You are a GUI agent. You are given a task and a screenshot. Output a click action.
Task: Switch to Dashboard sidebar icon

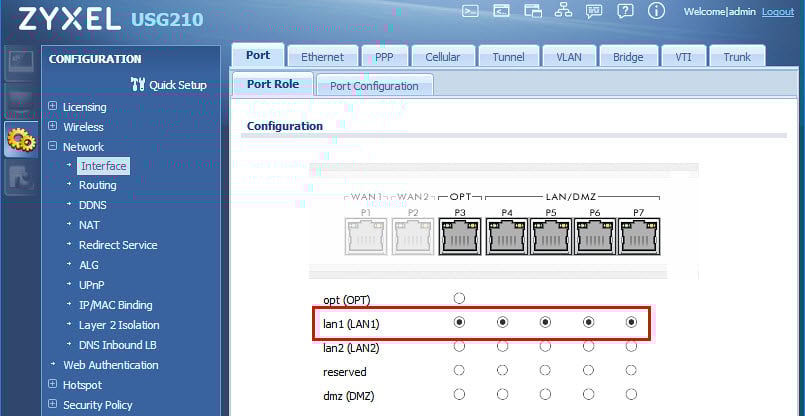21,63
